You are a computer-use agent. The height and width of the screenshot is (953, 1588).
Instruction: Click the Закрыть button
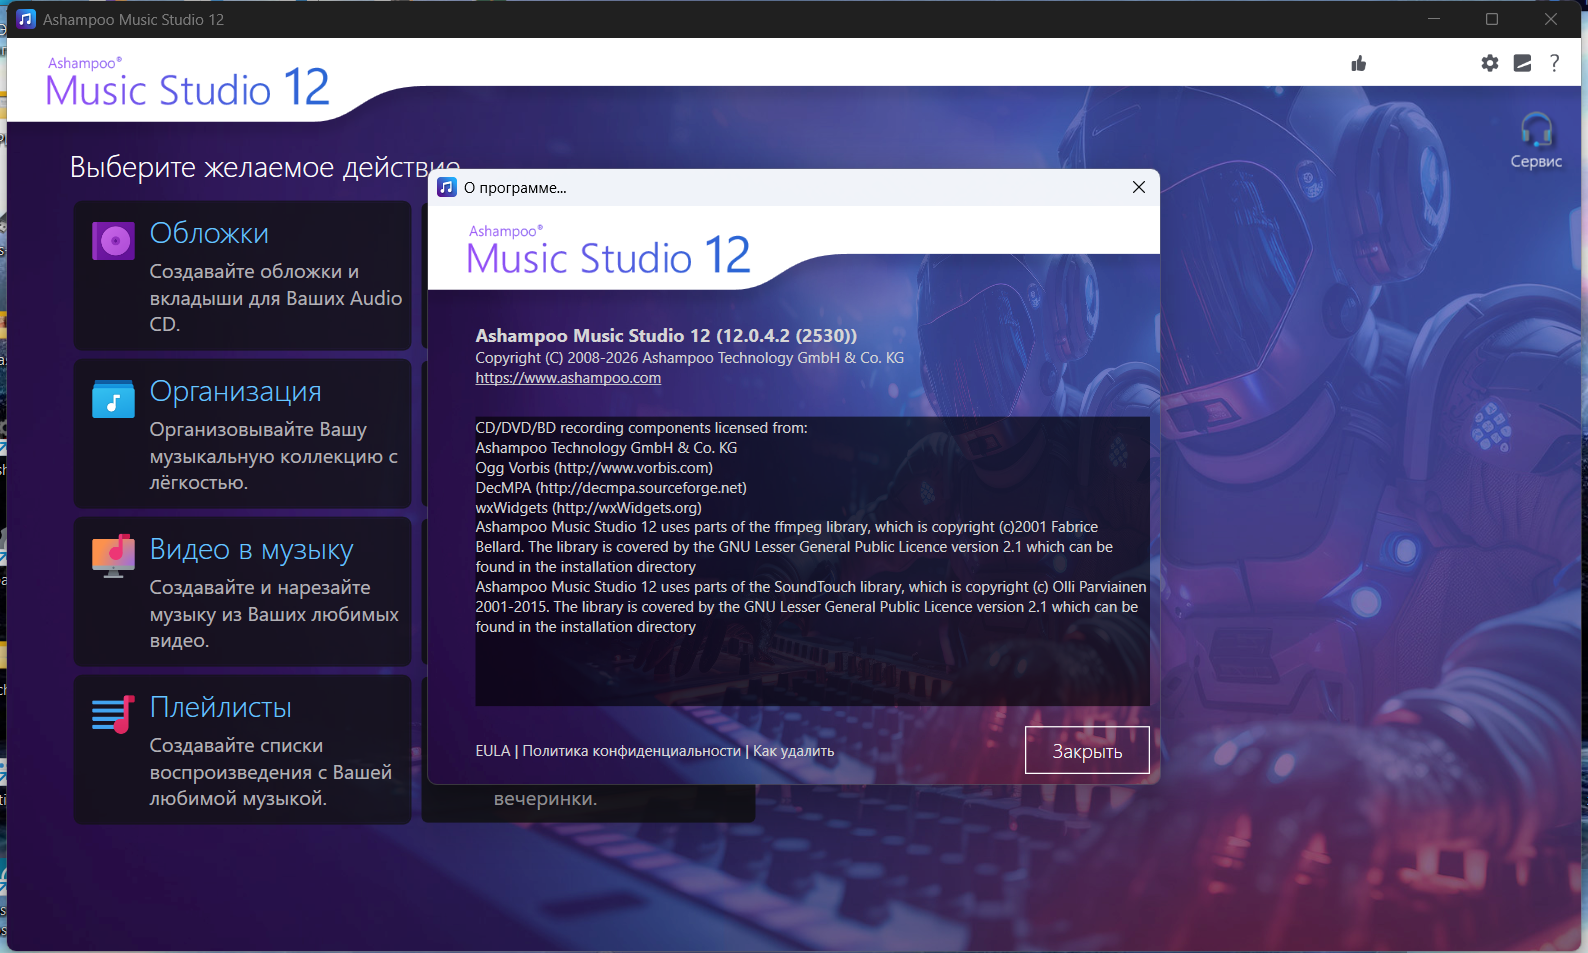click(x=1087, y=750)
